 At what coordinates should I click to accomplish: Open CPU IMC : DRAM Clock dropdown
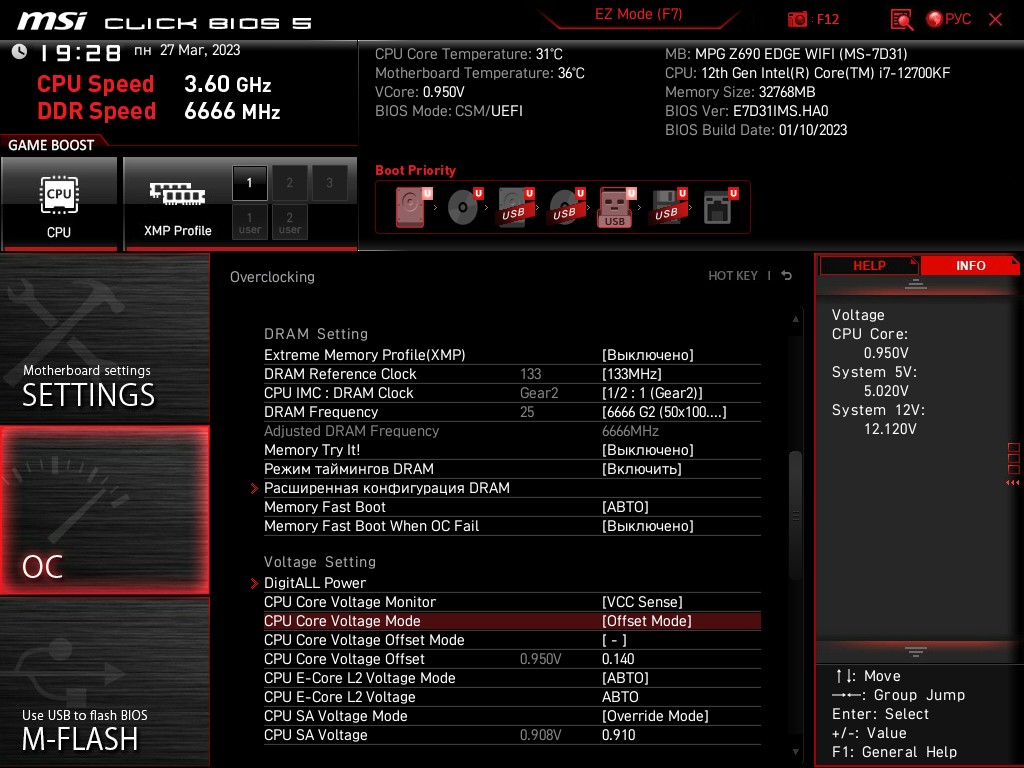click(x=652, y=392)
